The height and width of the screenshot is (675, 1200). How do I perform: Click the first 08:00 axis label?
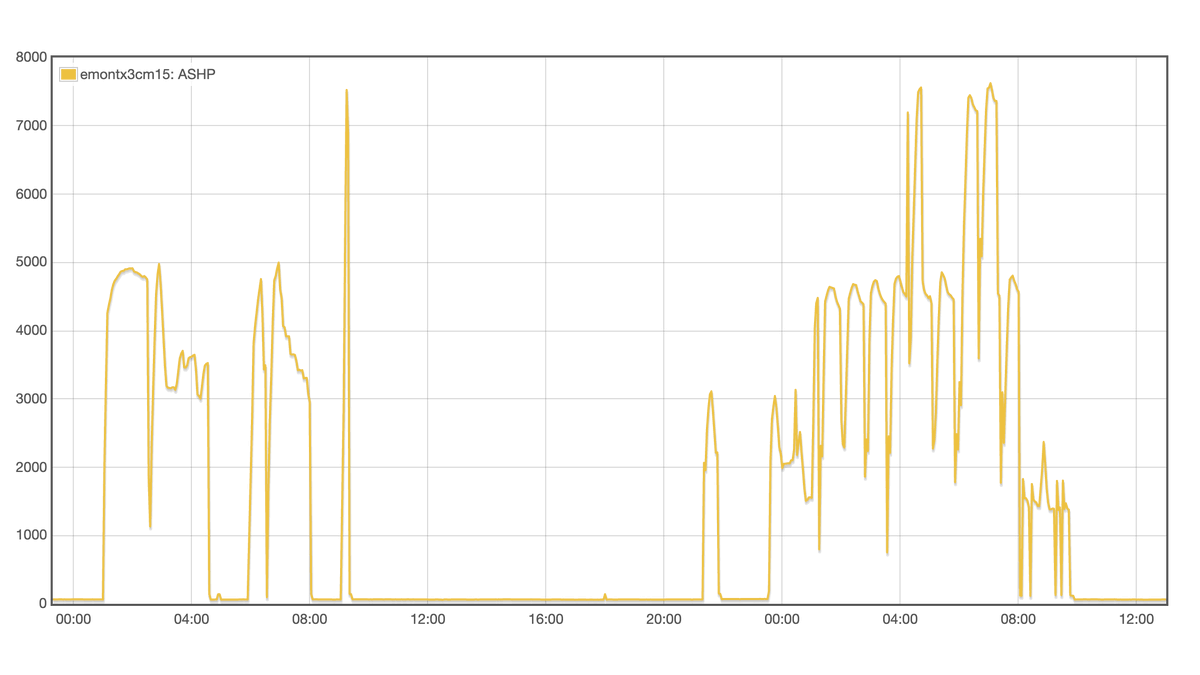(311, 619)
